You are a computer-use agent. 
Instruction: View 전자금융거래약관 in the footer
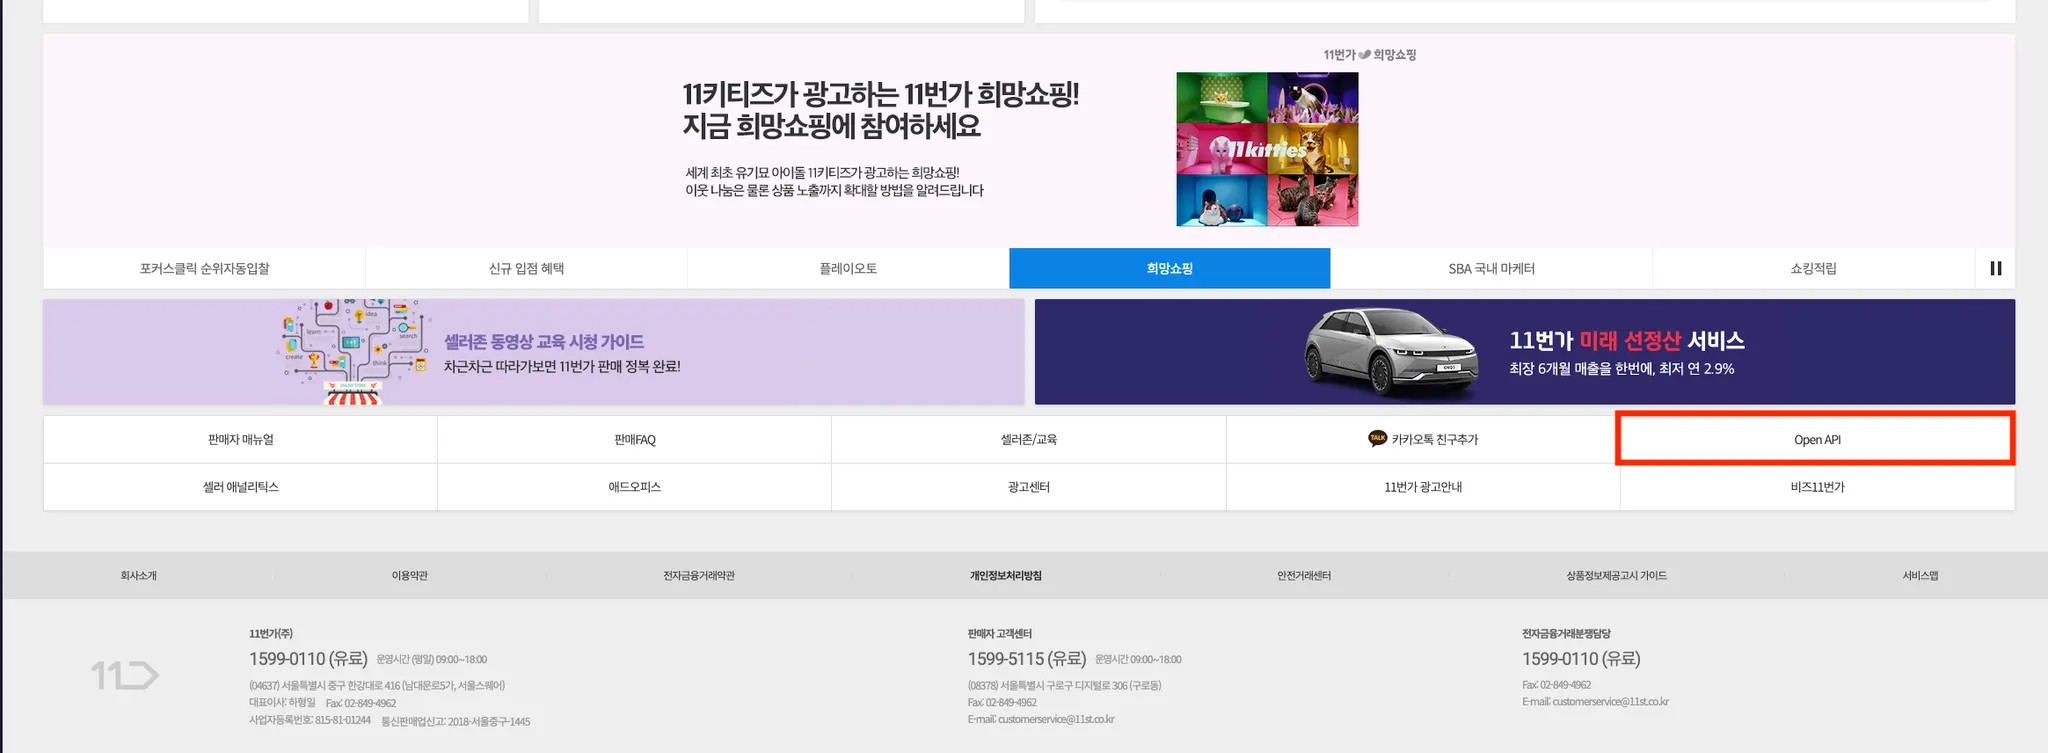(x=699, y=576)
